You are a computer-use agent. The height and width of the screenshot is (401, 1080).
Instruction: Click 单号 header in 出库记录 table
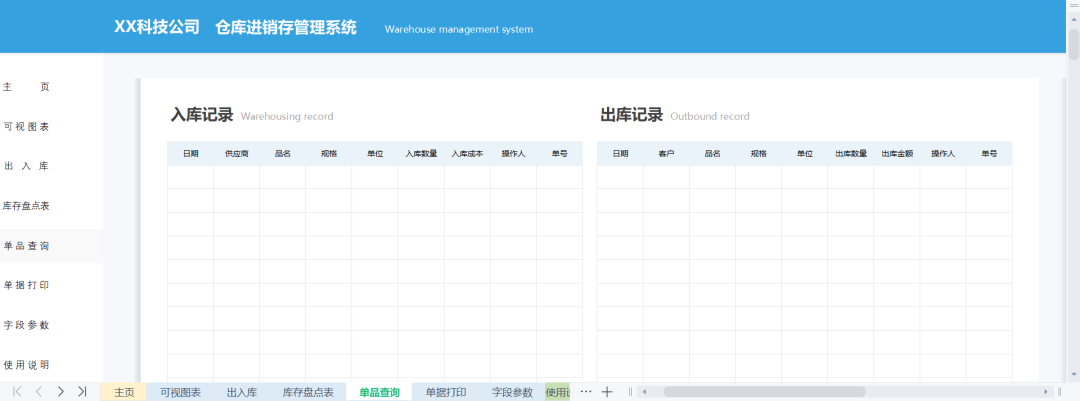point(989,154)
